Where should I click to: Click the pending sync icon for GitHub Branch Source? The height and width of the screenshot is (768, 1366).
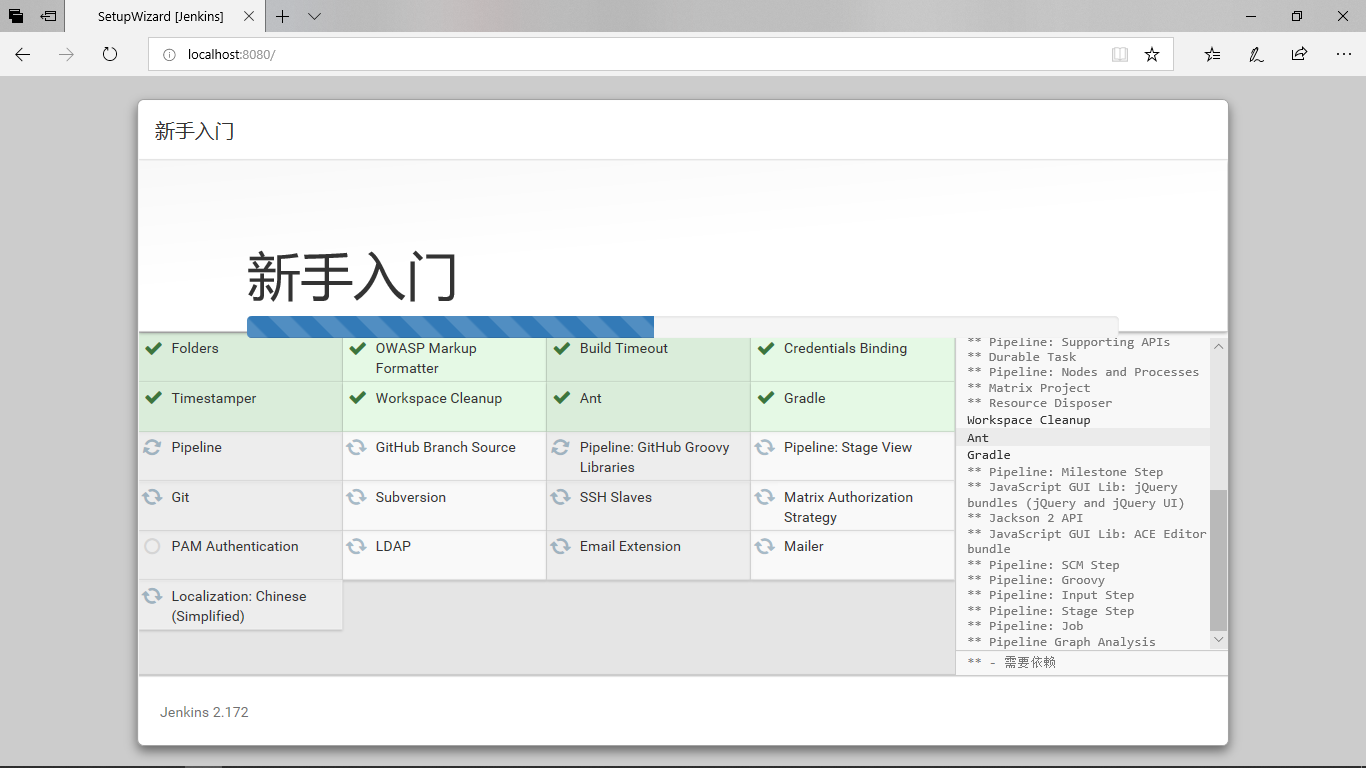(x=356, y=447)
